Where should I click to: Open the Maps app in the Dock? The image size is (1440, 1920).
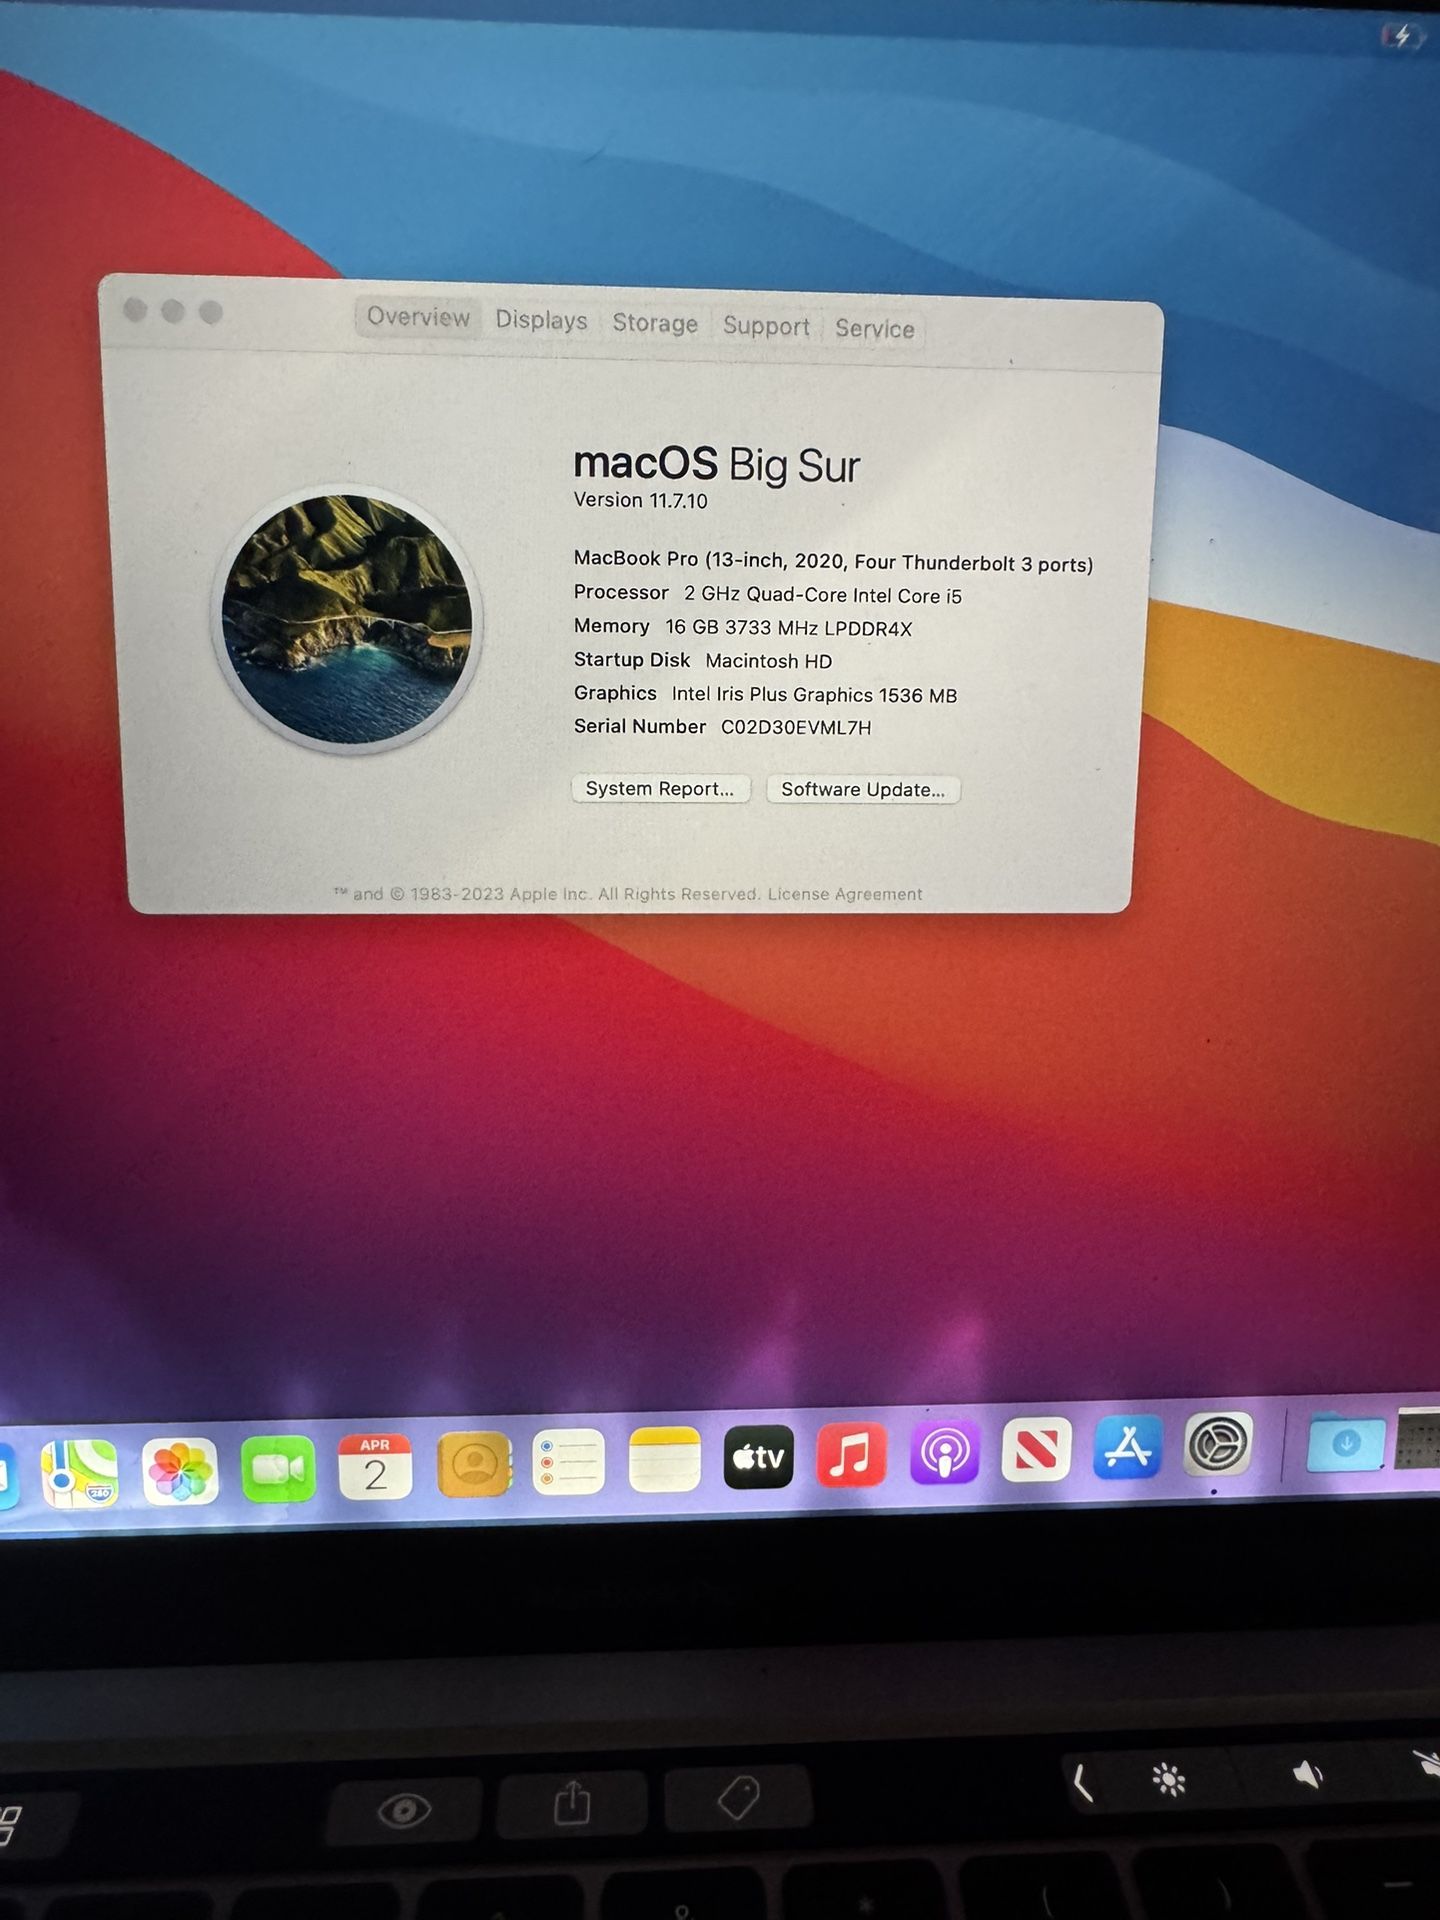point(79,1474)
